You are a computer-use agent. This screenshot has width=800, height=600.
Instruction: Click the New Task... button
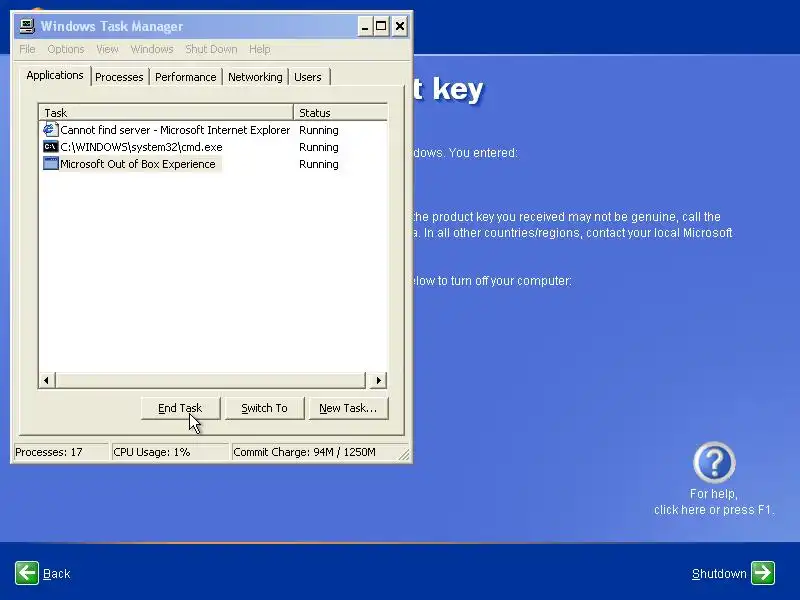tap(348, 408)
